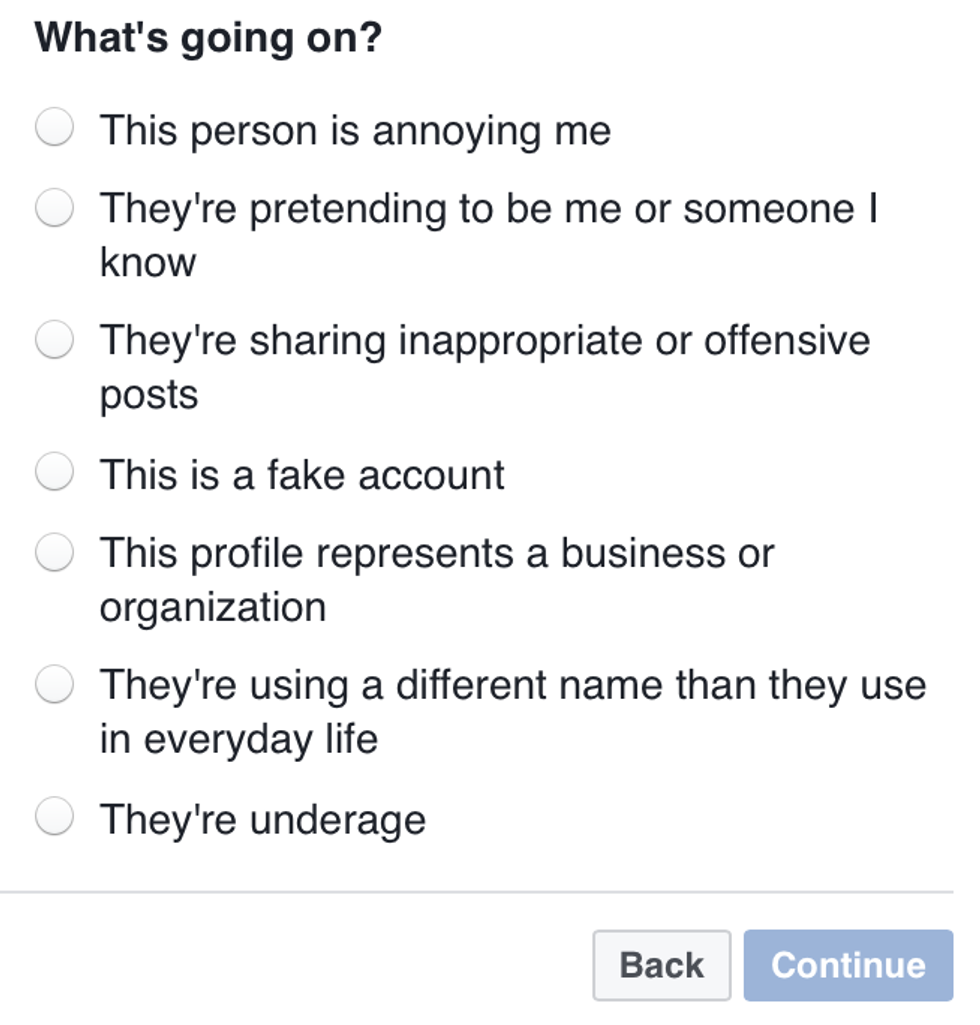Click the wrapped text 'in everyday life'

tap(238, 740)
